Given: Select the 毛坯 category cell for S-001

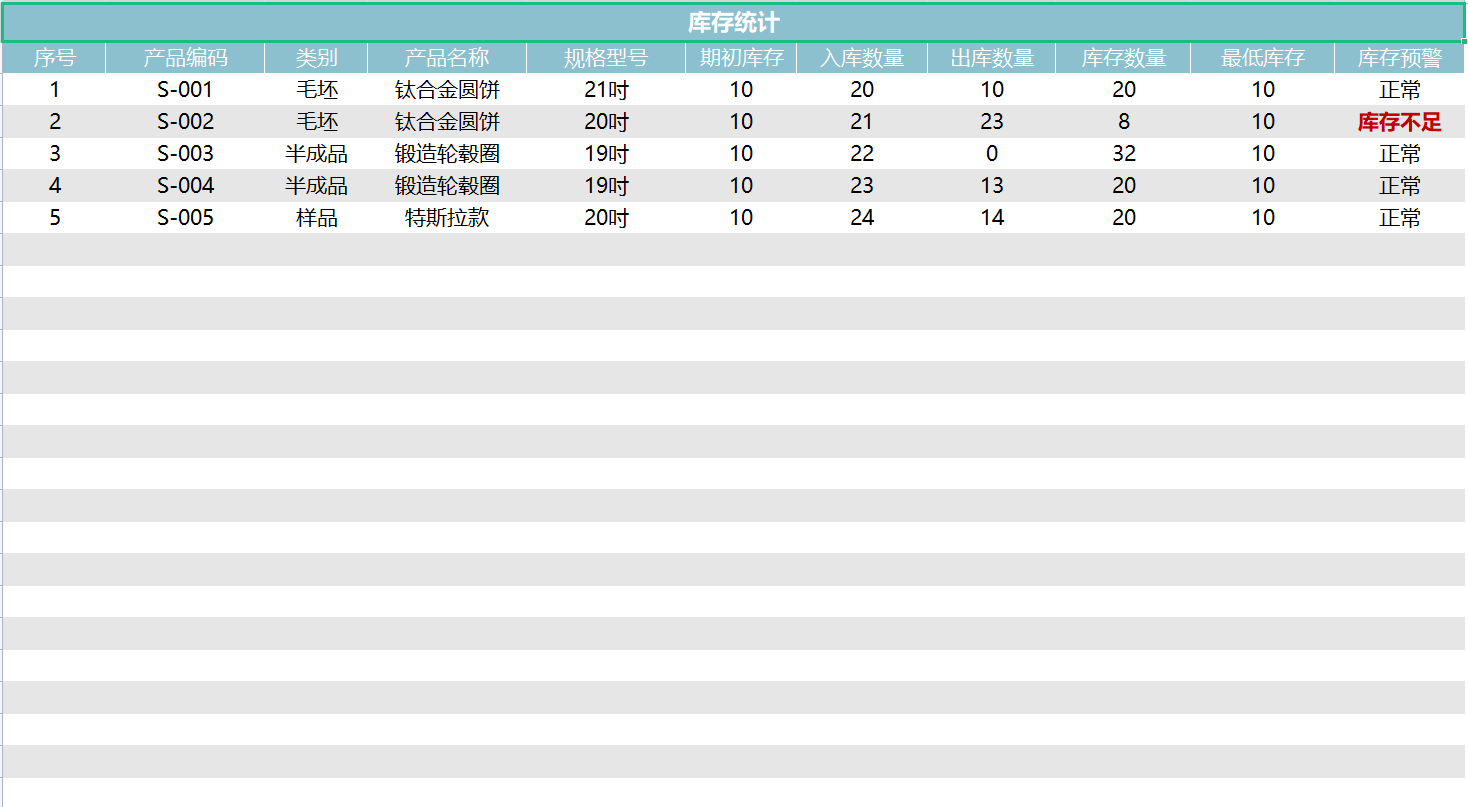Looking at the screenshot, I should click(316, 90).
